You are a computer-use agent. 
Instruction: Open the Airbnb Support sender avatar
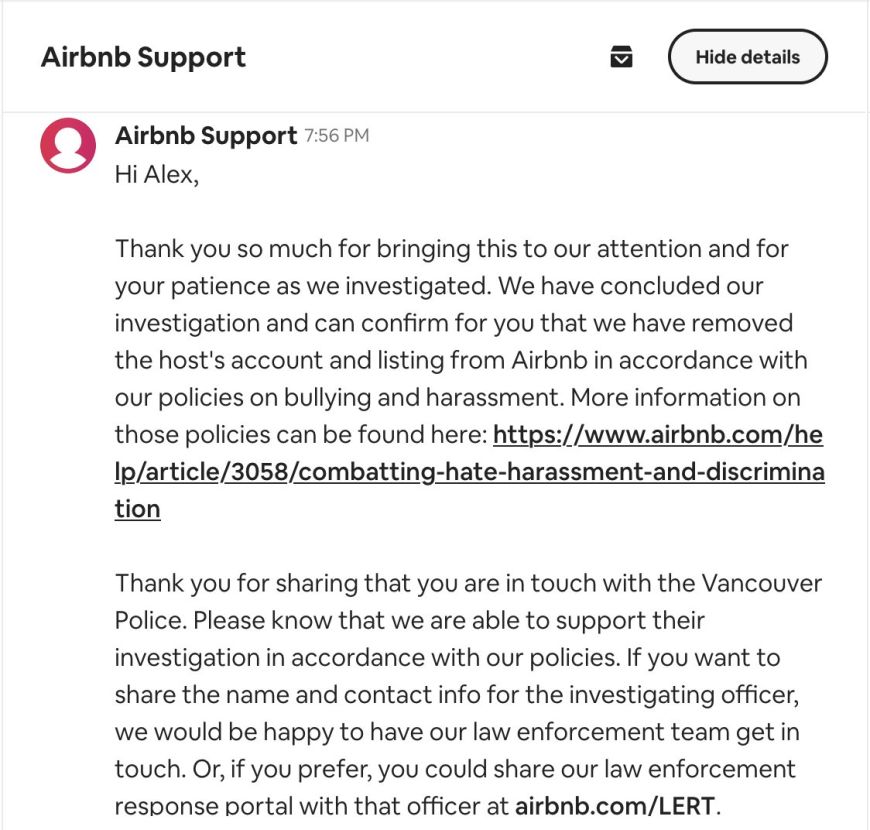[x=68, y=145]
